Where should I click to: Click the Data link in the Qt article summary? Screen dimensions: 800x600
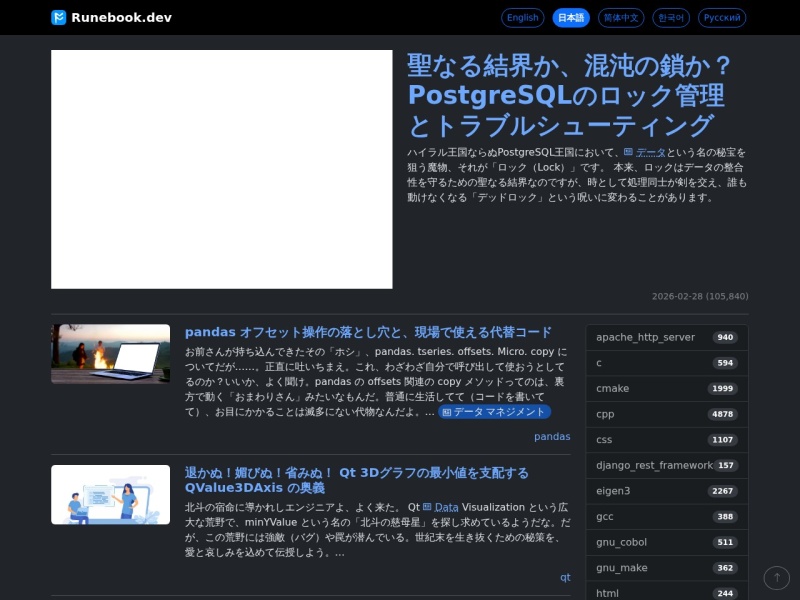[446, 507]
